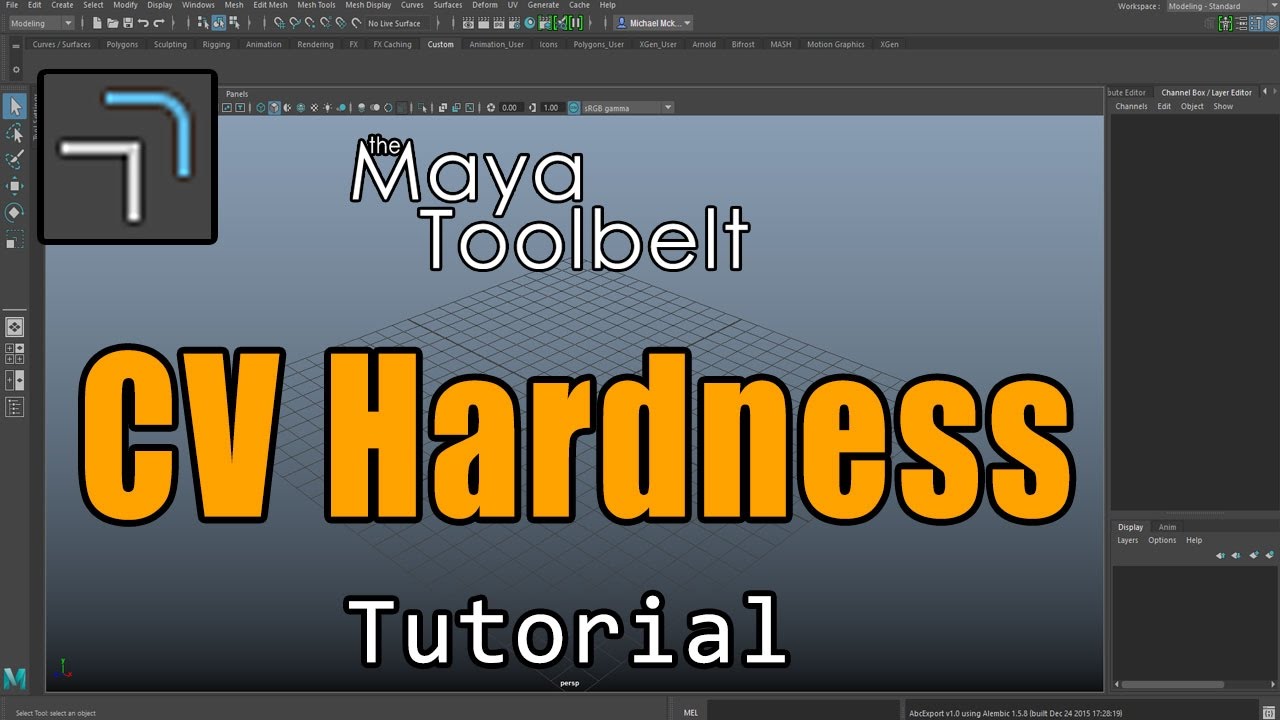
Task: Click the MEL command line input
Action: tap(803, 713)
